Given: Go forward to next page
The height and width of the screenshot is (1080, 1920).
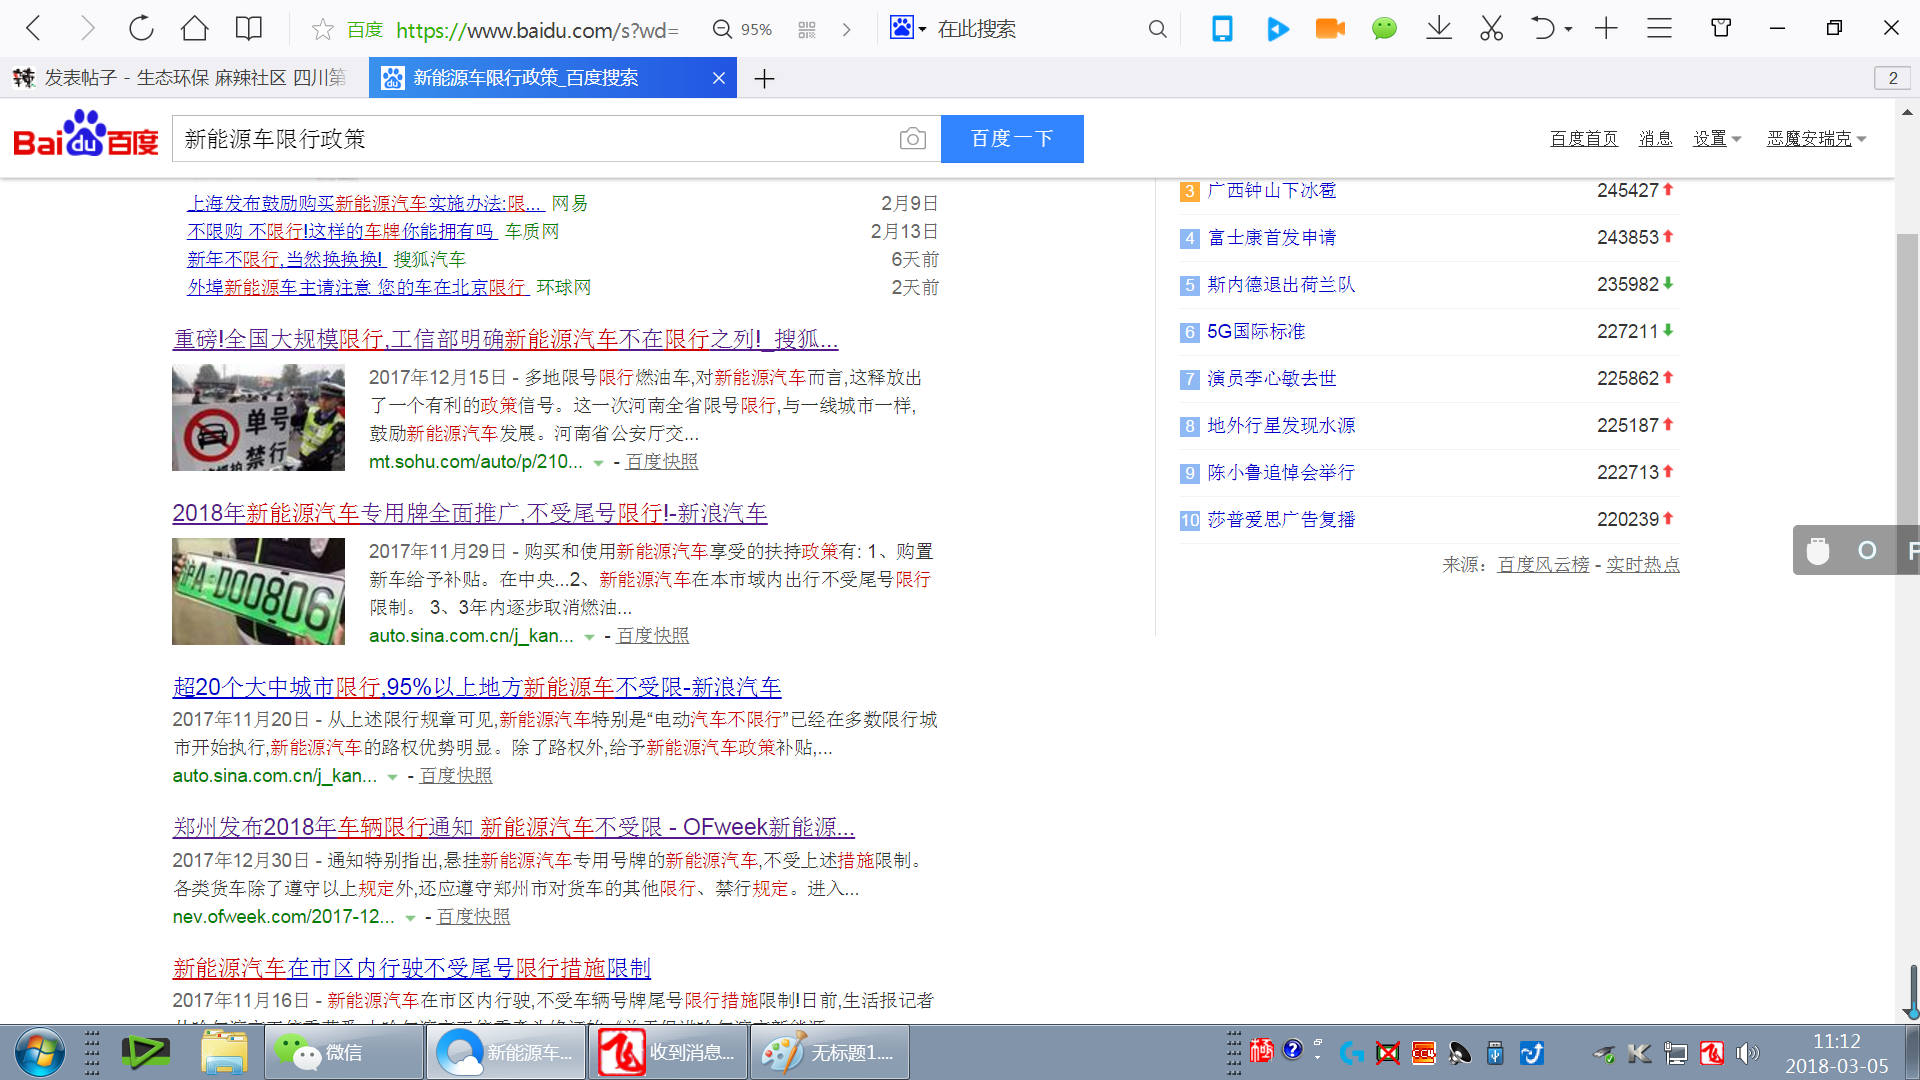Looking at the screenshot, I should (87, 29).
